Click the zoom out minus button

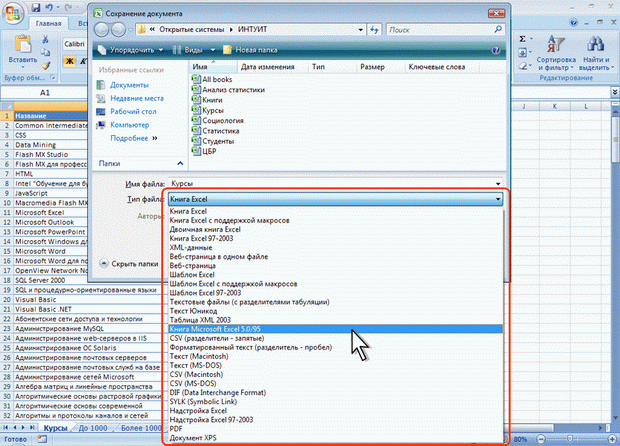point(541,439)
